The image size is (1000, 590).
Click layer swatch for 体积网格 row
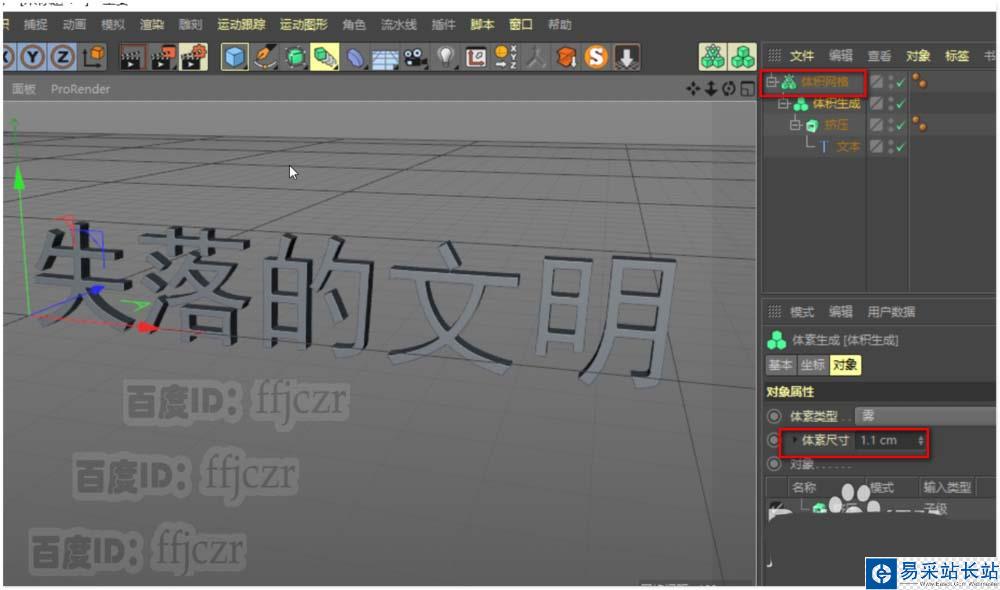tap(877, 82)
